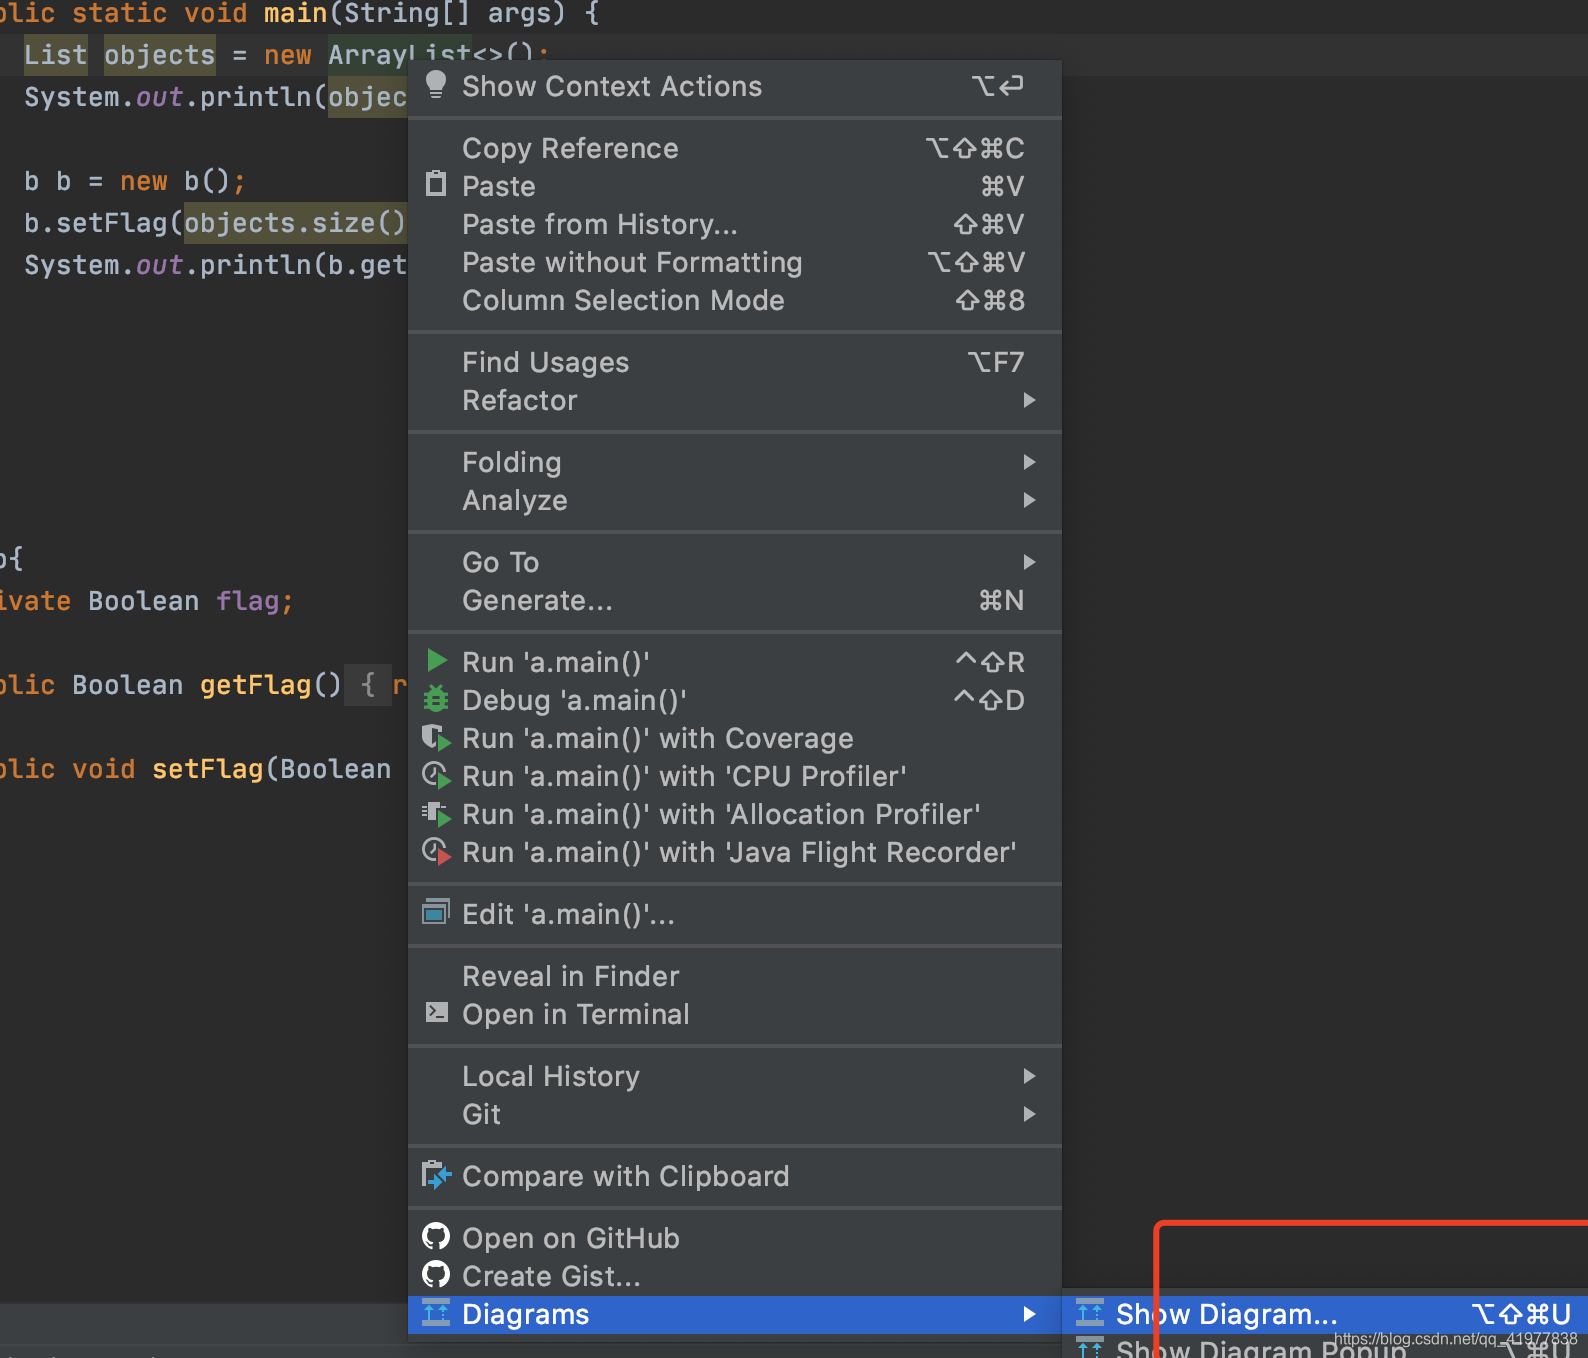Select Generate... from the menu
The height and width of the screenshot is (1358, 1588).
click(x=735, y=600)
